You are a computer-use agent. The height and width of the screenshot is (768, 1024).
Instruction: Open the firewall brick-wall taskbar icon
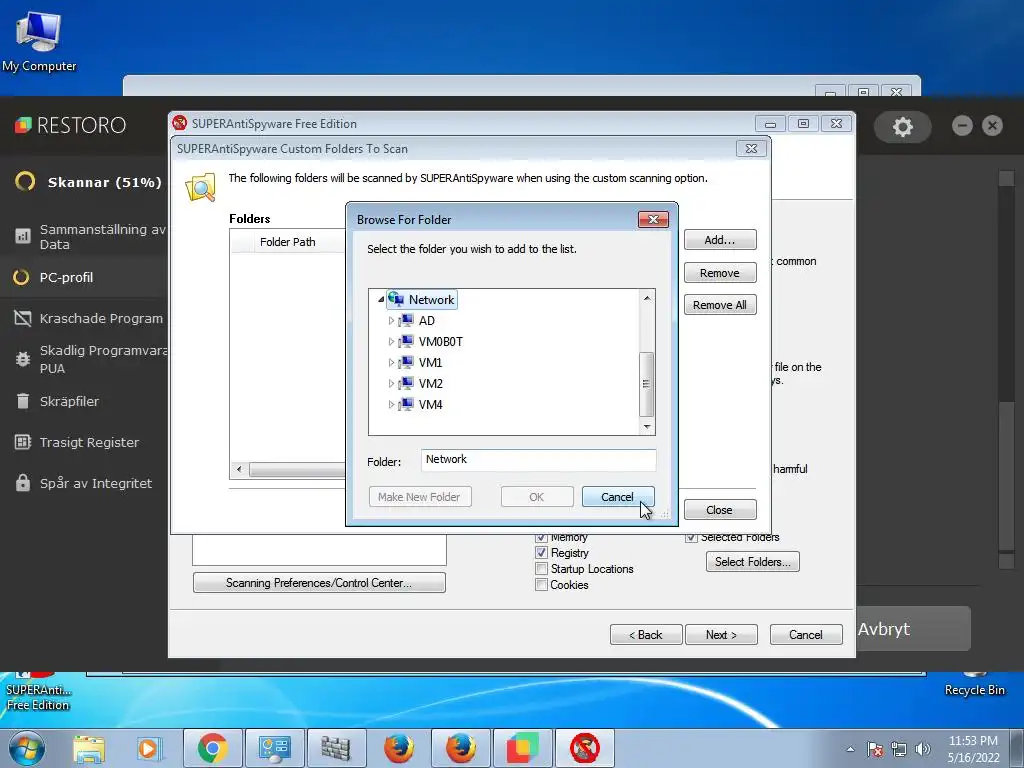336,748
